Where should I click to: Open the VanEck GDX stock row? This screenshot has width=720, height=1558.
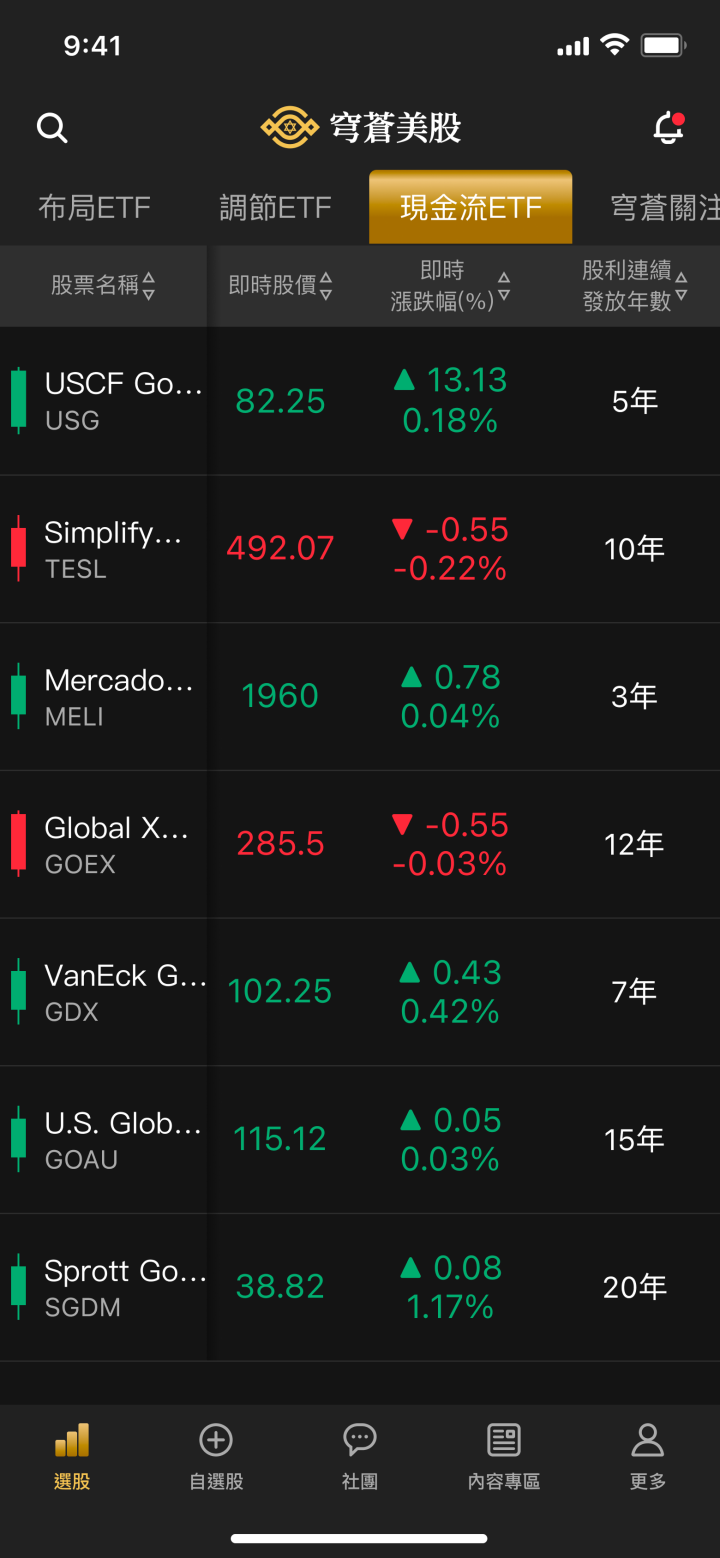click(x=360, y=992)
